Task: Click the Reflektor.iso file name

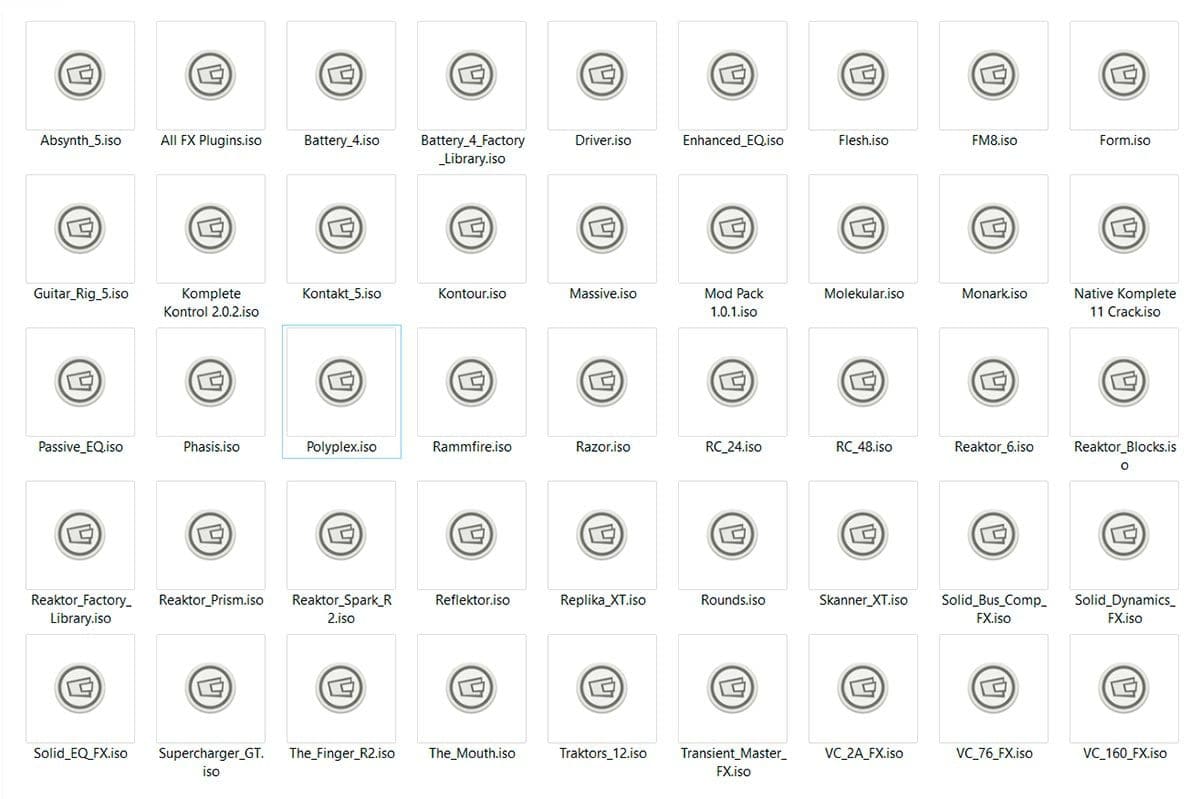Action: pos(472,600)
